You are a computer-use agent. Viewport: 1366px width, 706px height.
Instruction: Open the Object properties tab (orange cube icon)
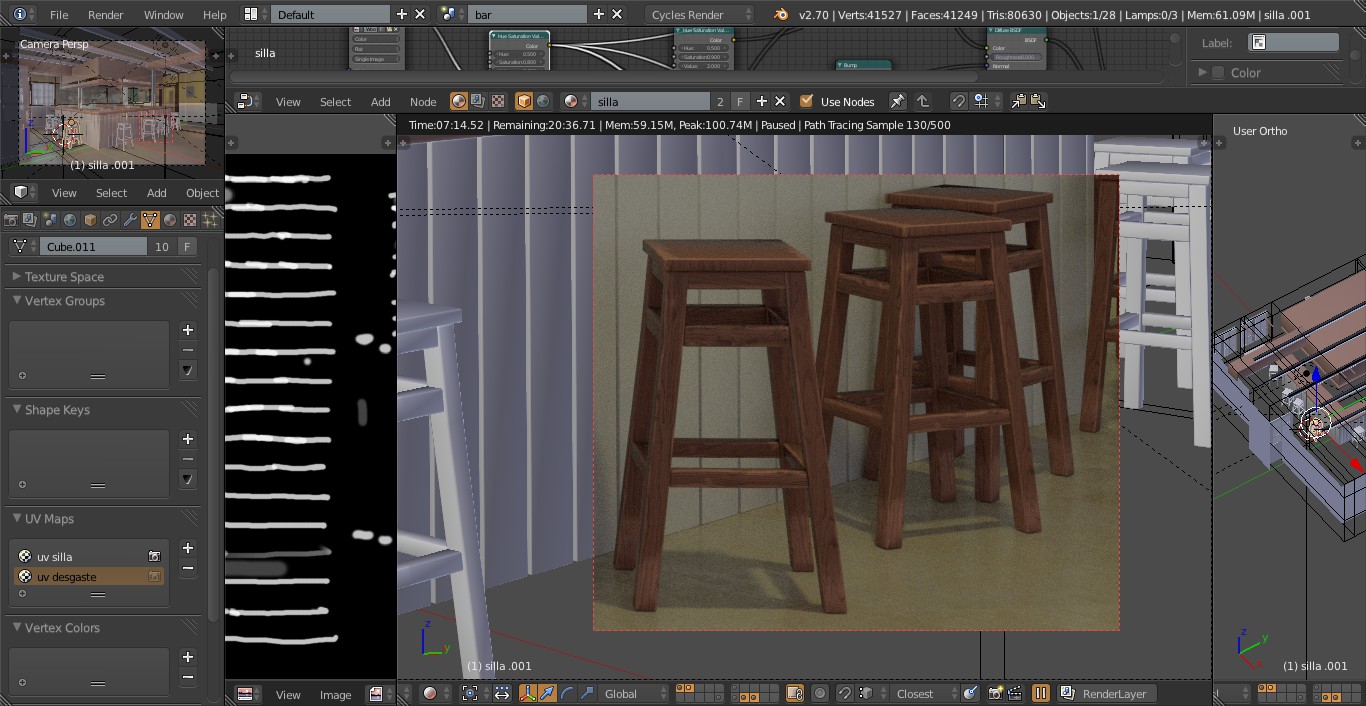tap(90, 220)
